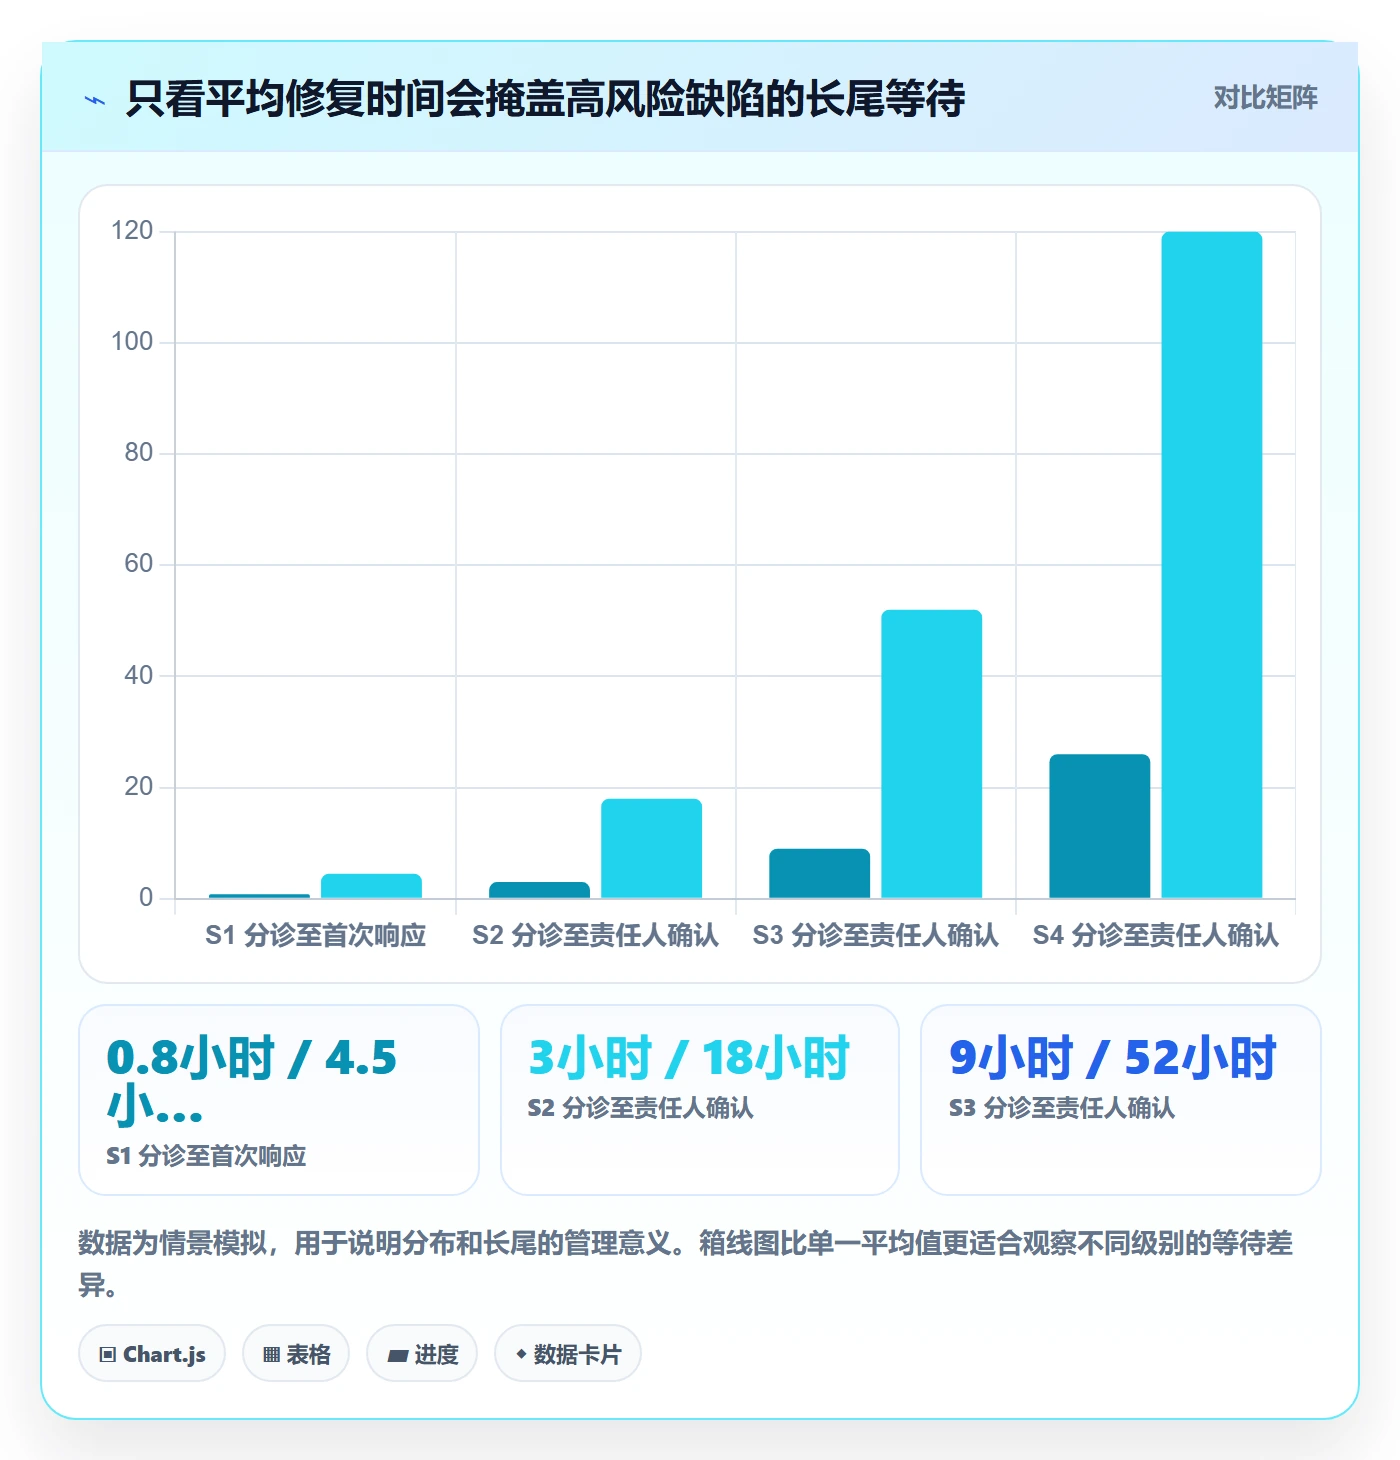
Task: Open the 9小时 / 52小时 data card
Action: pyautogui.click(x=1121, y=1100)
